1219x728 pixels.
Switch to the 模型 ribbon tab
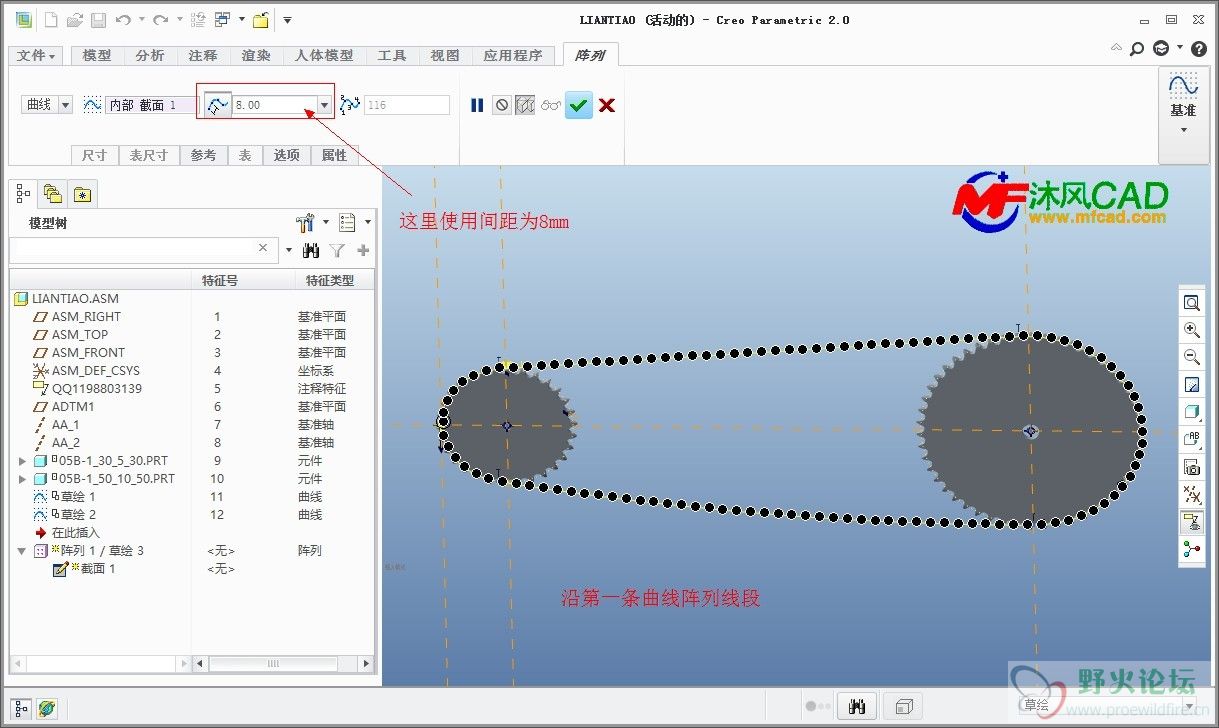[97, 56]
